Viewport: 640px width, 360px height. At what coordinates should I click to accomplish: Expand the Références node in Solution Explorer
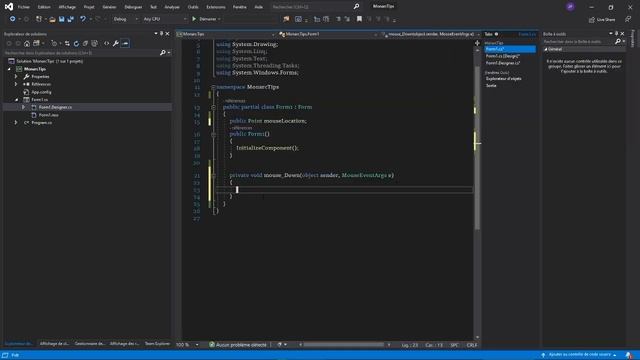(x=16, y=84)
